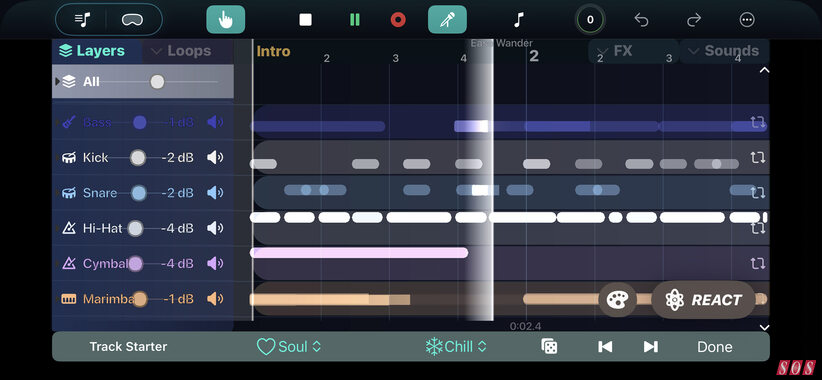Screen dimensions: 822x380
Task: Open the FX tab
Action: click(633, 51)
